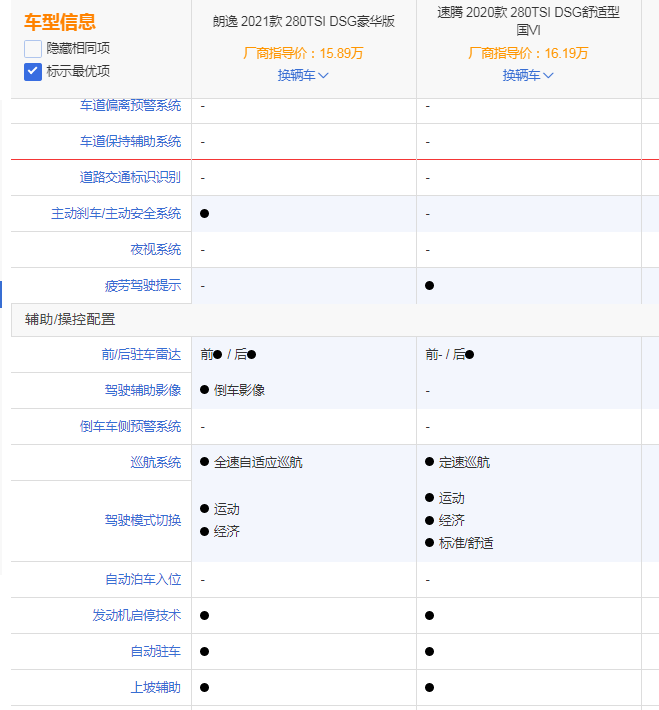659x710 pixels.
Task: Select the 夜视系统 parameter link
Action: pos(155,250)
